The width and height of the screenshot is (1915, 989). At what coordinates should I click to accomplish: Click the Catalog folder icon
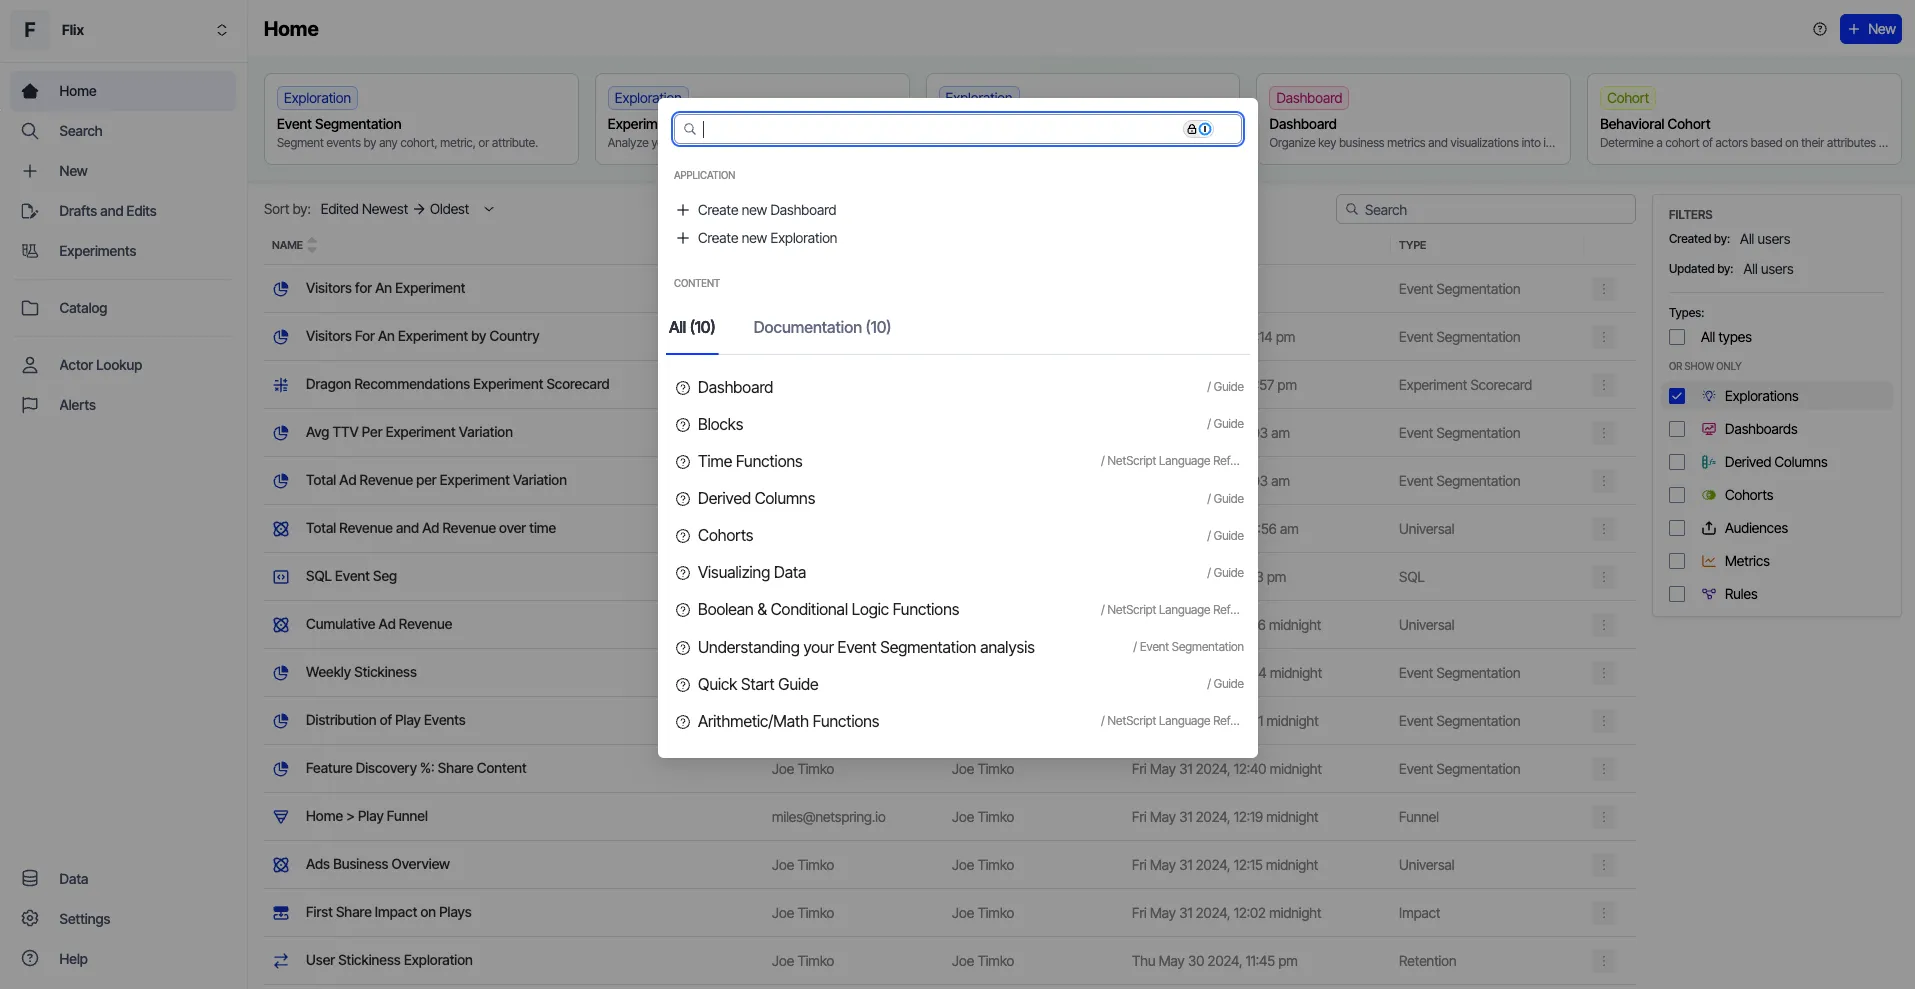(30, 308)
